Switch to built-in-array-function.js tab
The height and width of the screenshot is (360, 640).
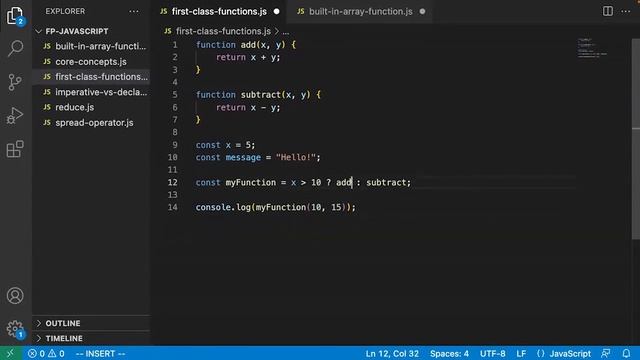pyautogui.click(x=360, y=11)
